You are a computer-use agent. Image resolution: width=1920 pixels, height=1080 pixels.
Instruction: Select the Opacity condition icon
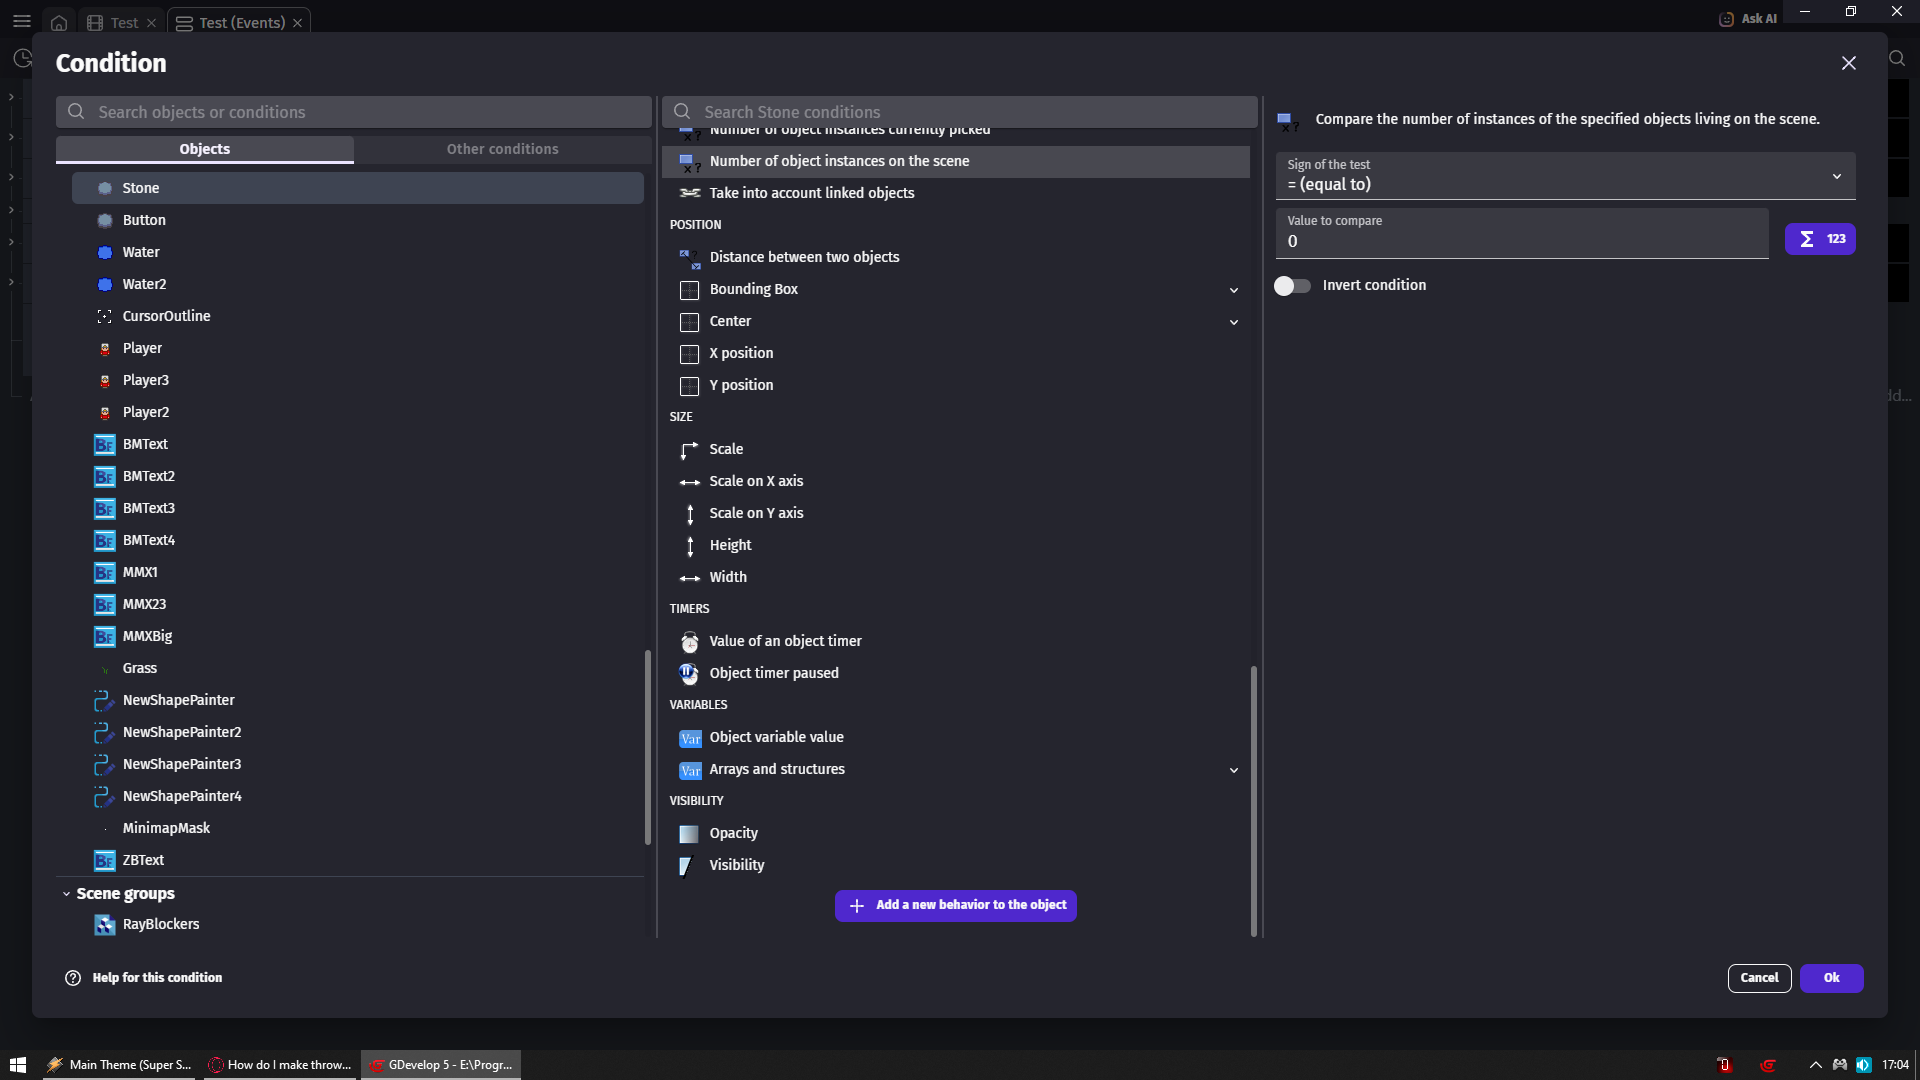click(x=689, y=834)
